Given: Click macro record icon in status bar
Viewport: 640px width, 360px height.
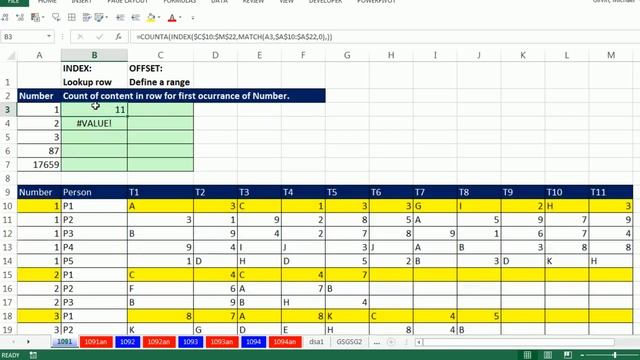Looking at the screenshot, I should 33,355.
